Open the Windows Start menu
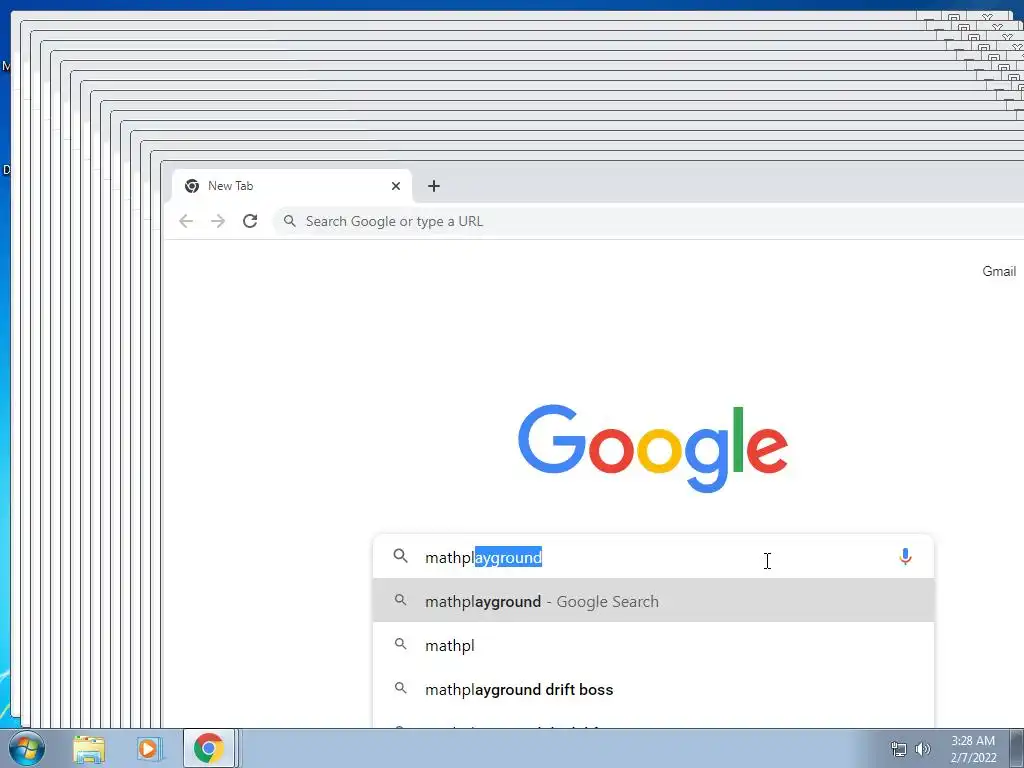This screenshot has height=768, width=1024. pyautogui.click(x=27, y=748)
